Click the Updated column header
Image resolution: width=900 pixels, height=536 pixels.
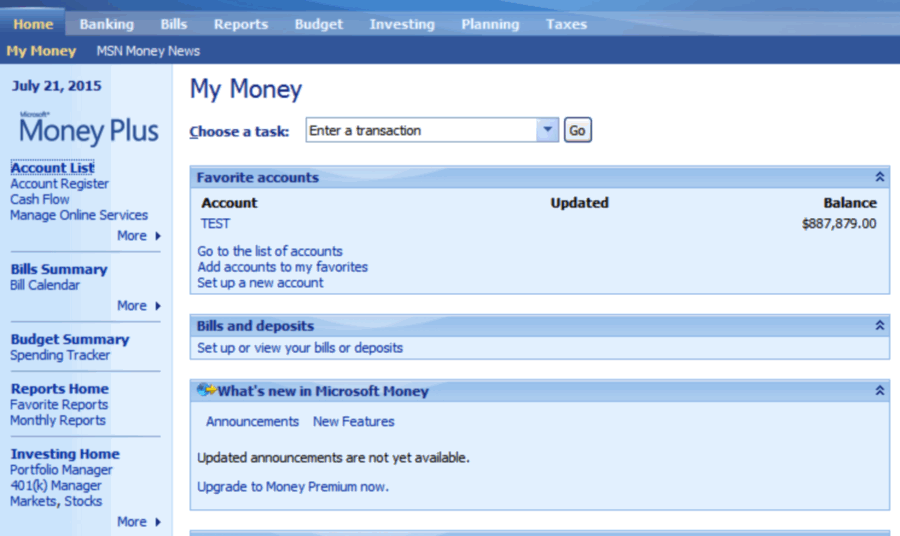click(x=579, y=203)
